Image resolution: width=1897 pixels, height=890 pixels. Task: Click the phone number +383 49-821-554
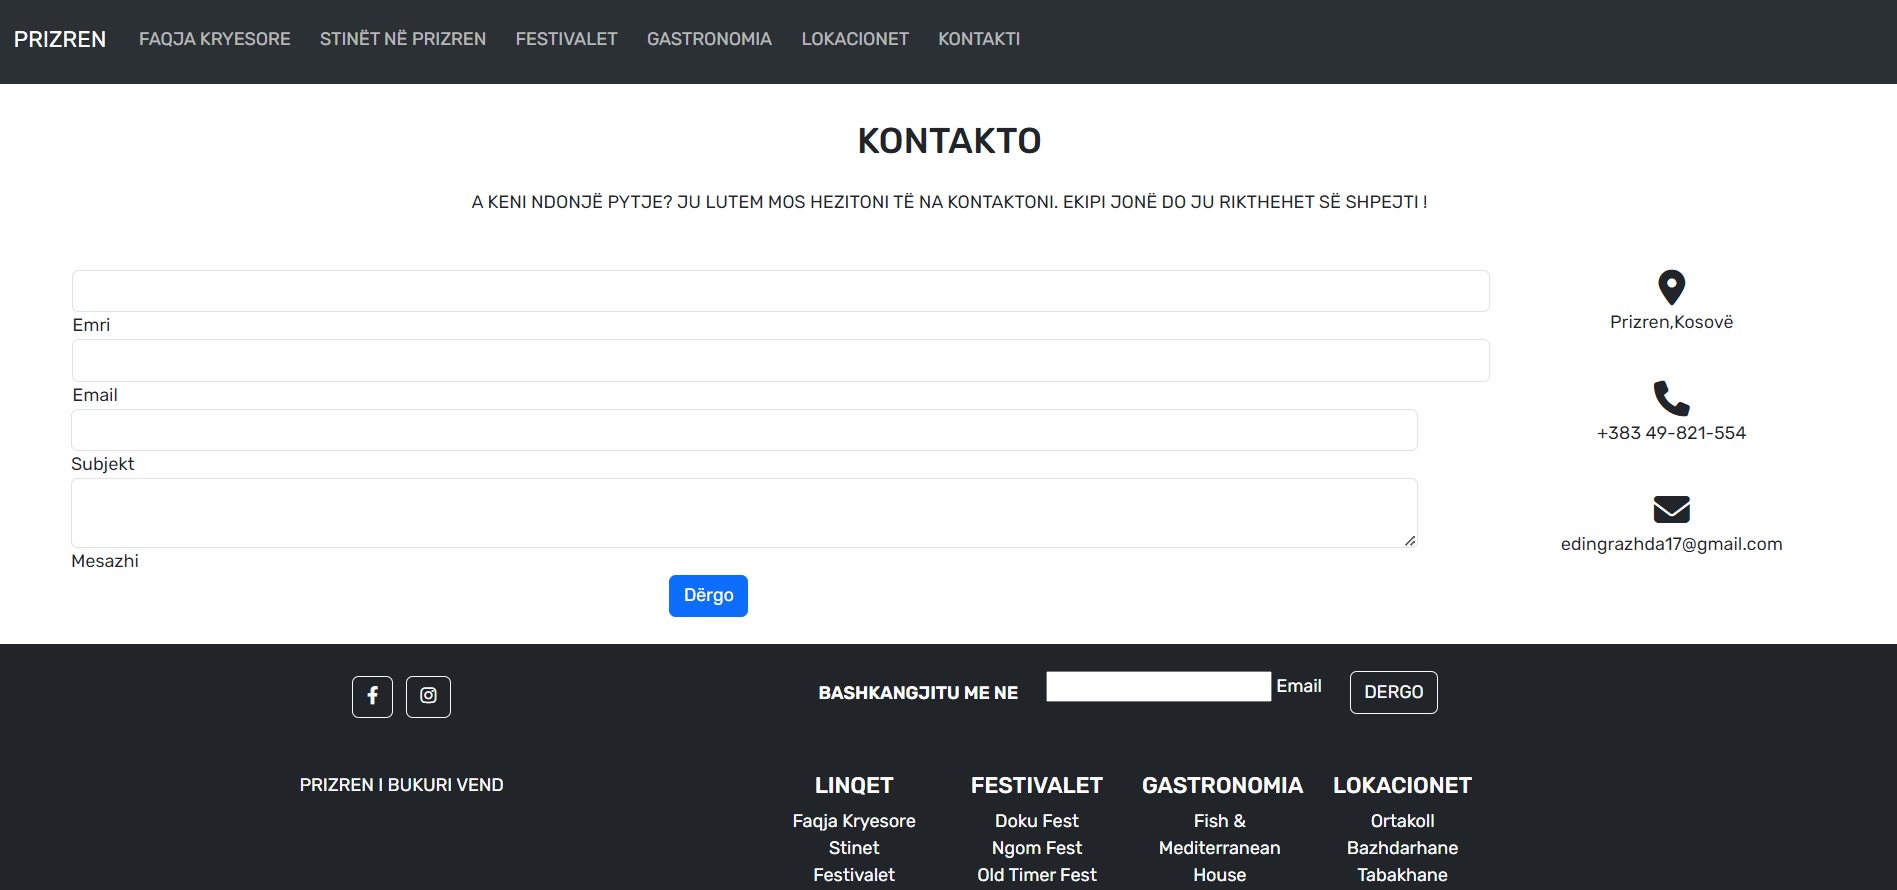(x=1671, y=433)
